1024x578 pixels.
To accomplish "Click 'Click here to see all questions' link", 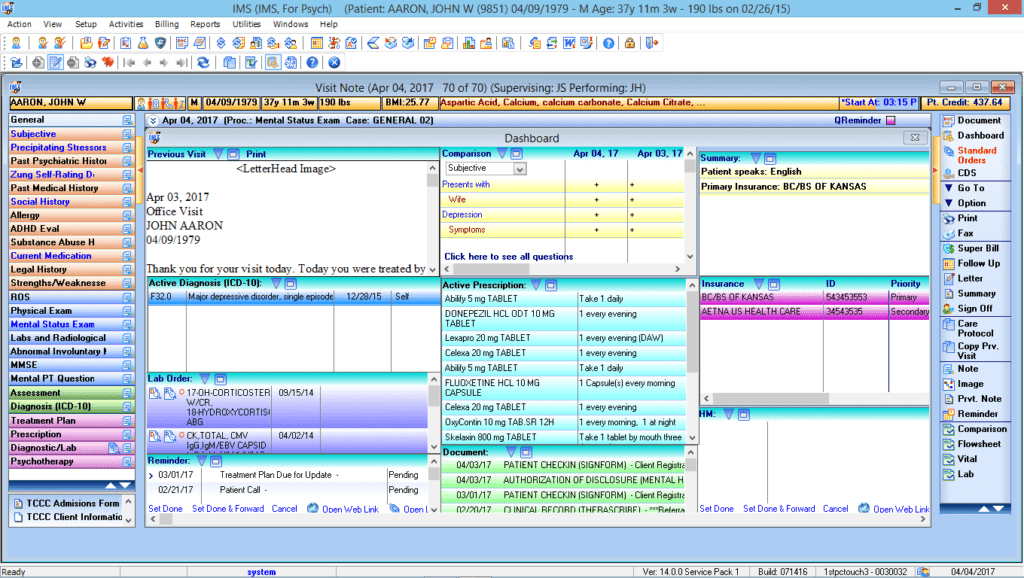I will (509, 257).
